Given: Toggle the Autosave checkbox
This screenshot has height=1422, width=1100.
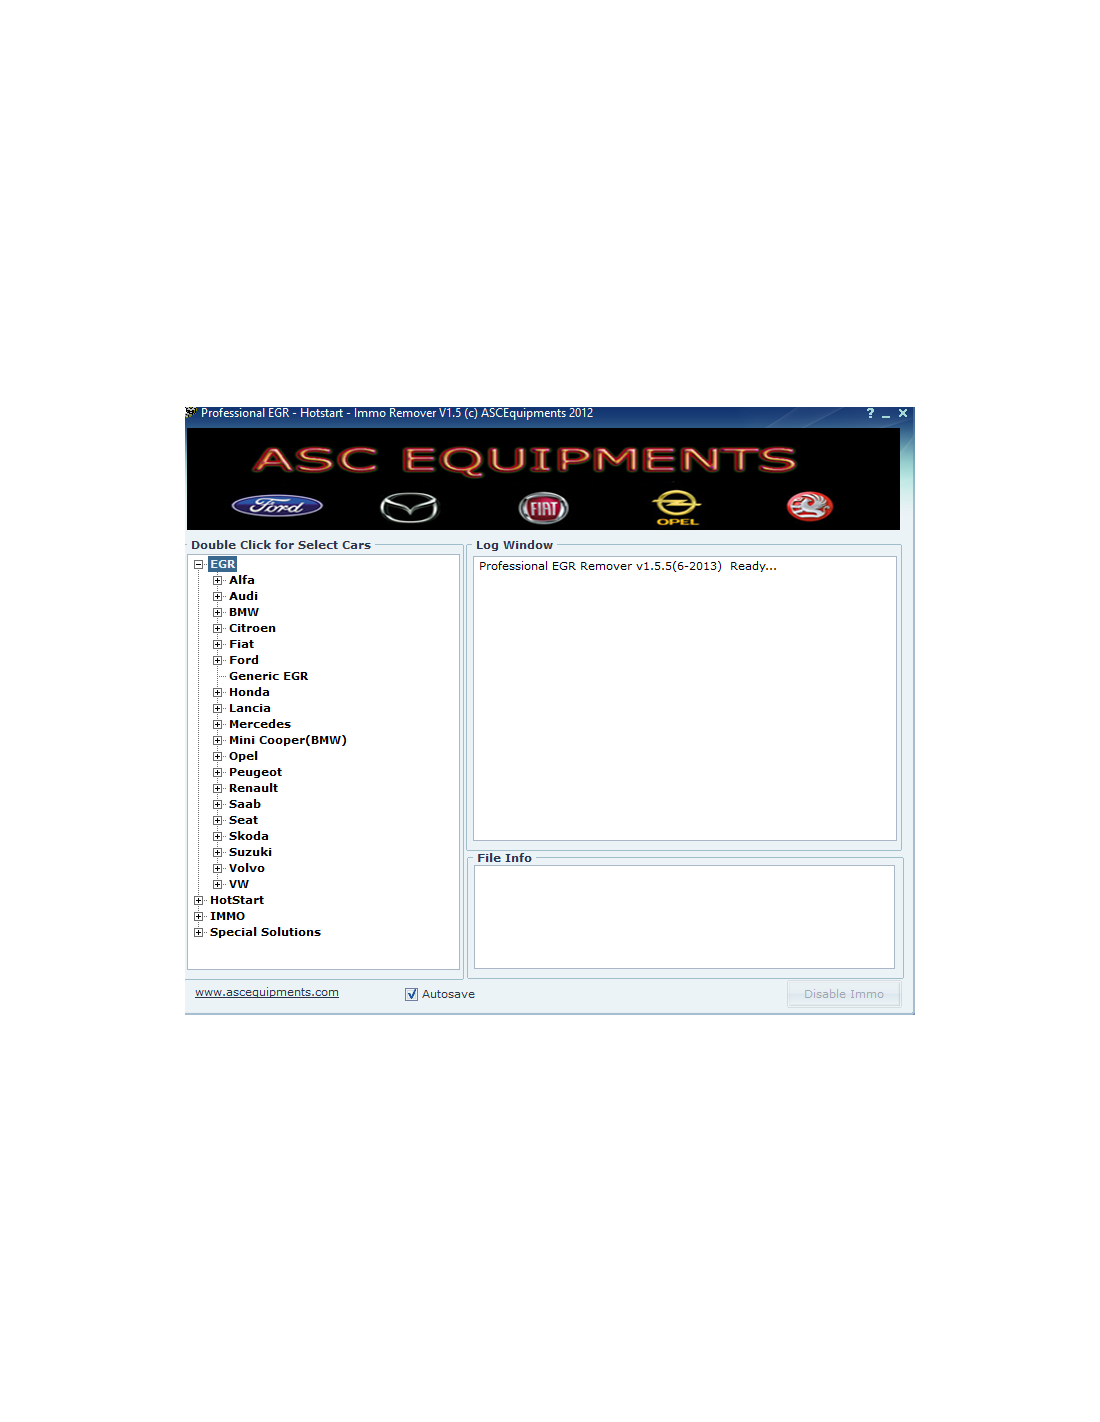Looking at the screenshot, I should pos(411,994).
